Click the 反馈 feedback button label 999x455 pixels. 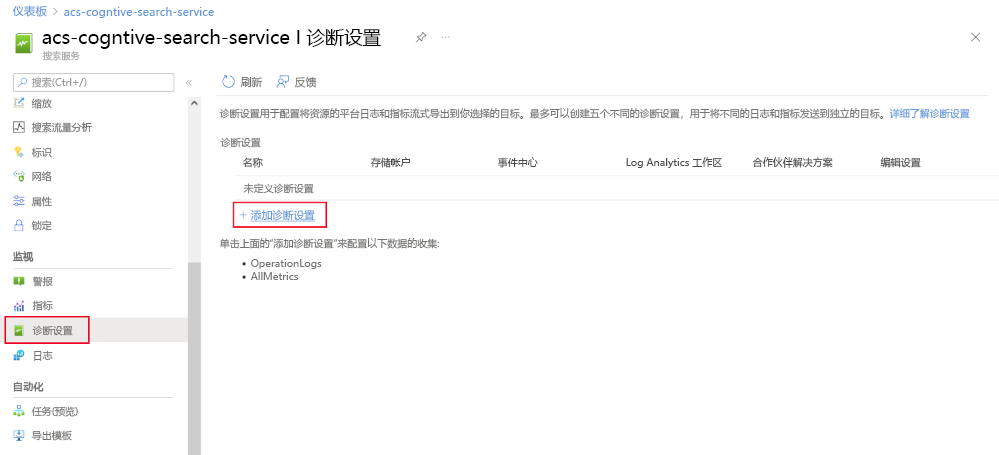click(x=305, y=82)
